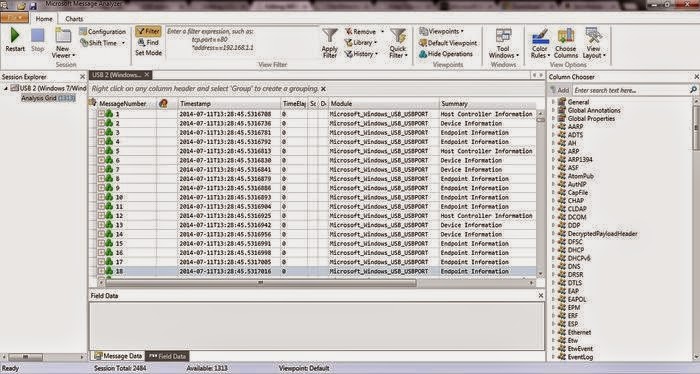
Task: Select Global Properties tree item
Action: pos(591,118)
